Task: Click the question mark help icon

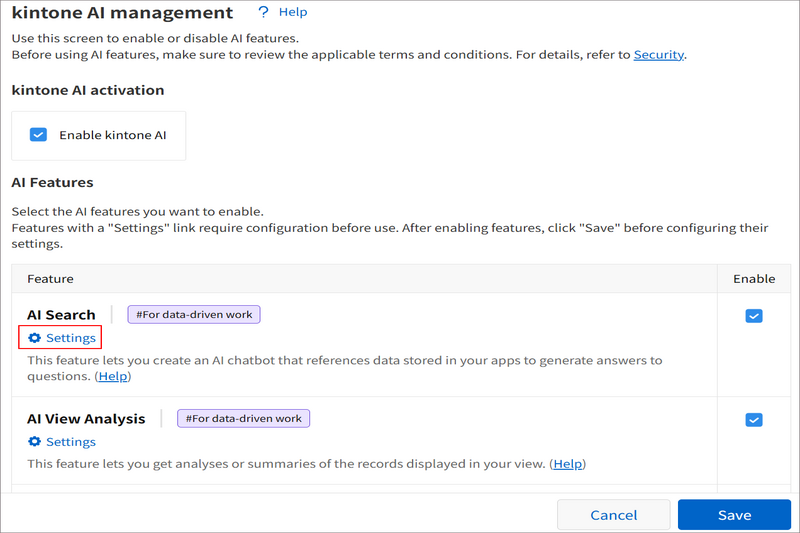Action: (263, 12)
